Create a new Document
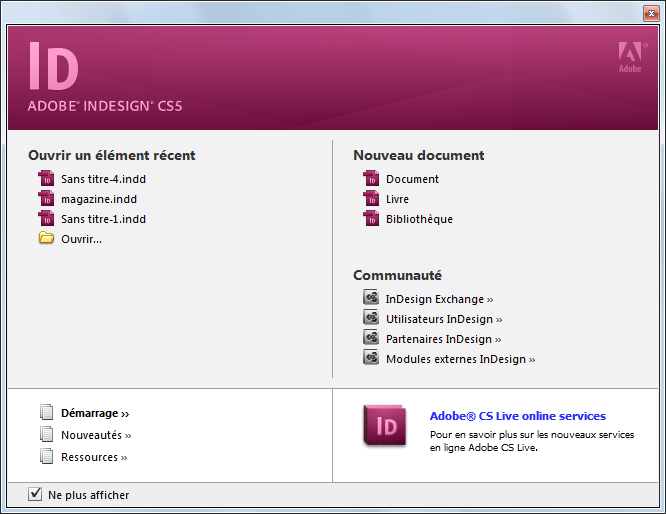This screenshot has width=666, height=514. click(412, 179)
